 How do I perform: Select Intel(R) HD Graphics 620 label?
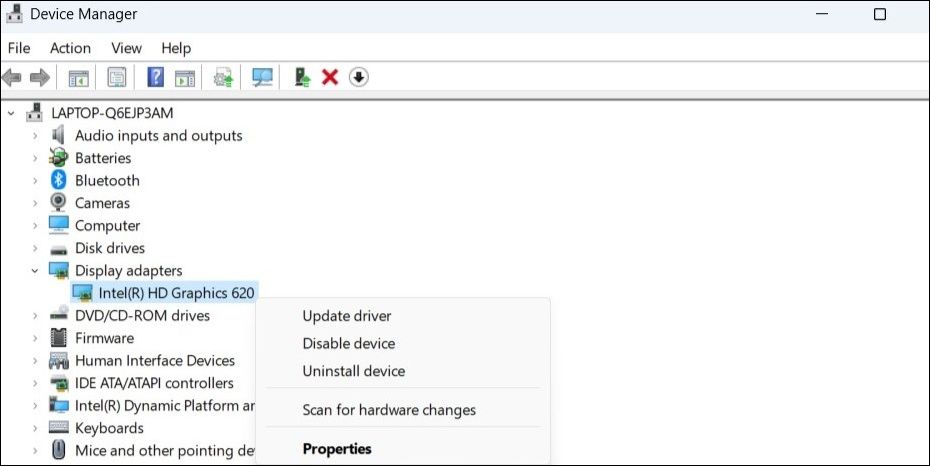click(x=176, y=293)
